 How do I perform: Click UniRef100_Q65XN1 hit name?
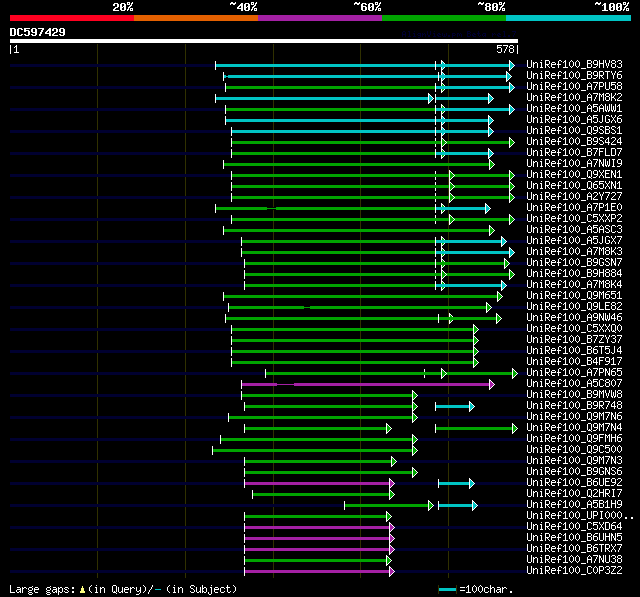(574, 186)
